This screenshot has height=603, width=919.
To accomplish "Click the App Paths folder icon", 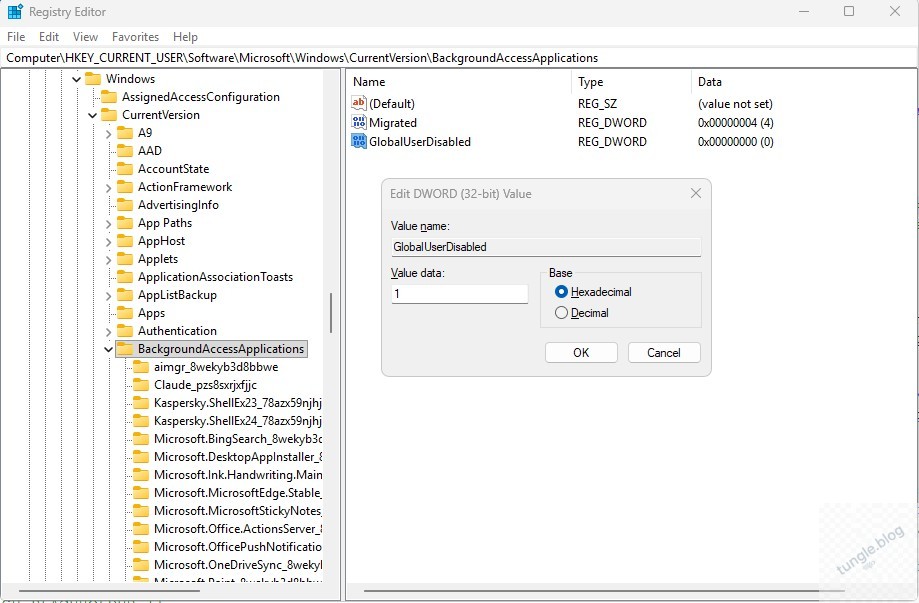I will coord(125,223).
